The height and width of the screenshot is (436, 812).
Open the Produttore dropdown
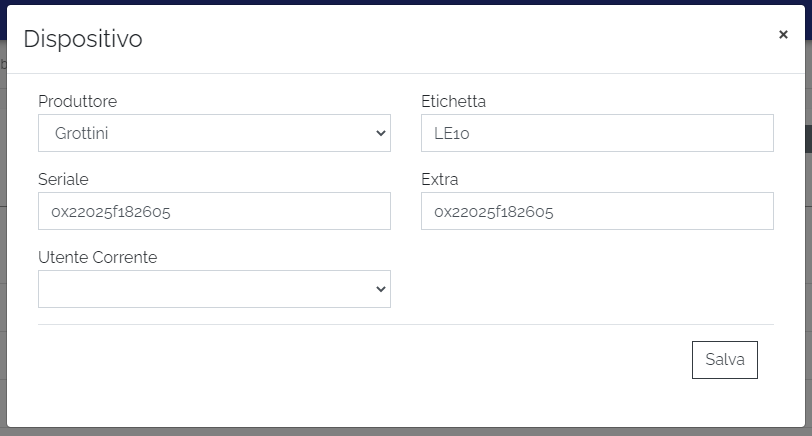coord(214,133)
